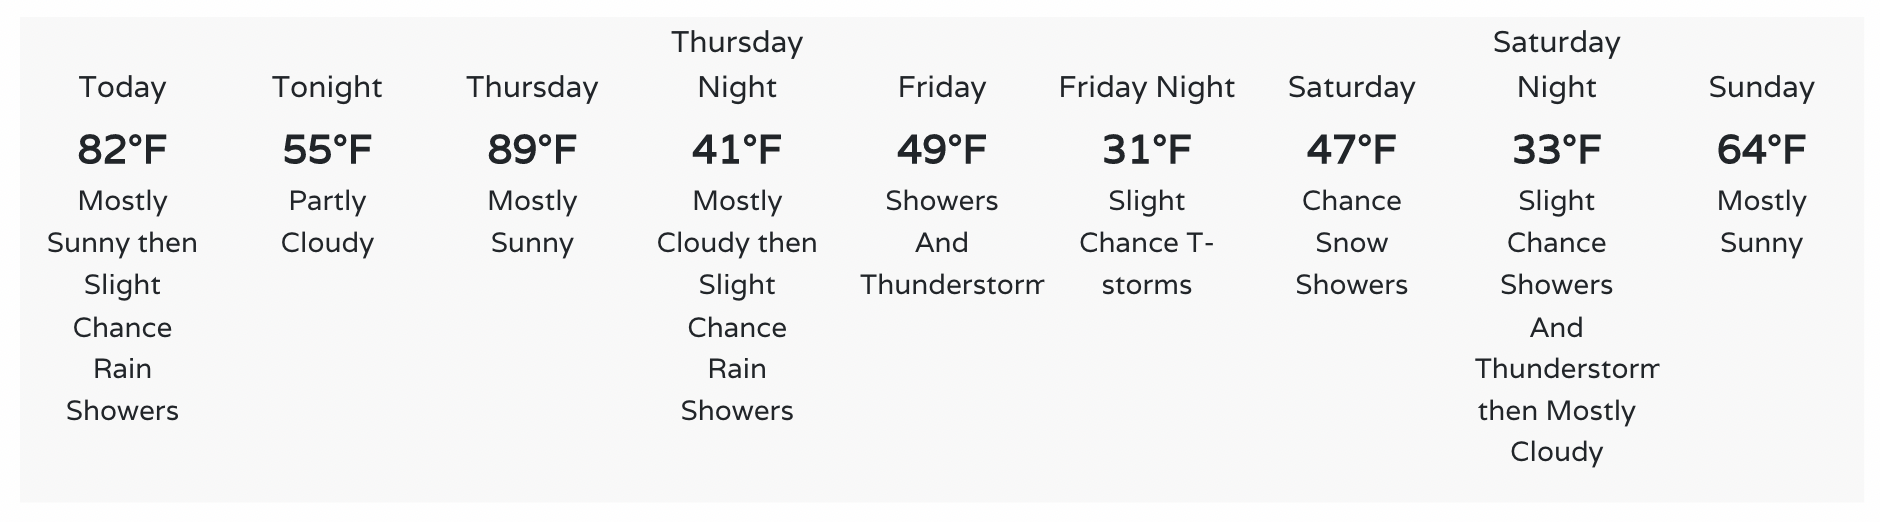Select the 49°F Friday temperature
The height and width of the screenshot is (522, 1880).
(x=942, y=150)
